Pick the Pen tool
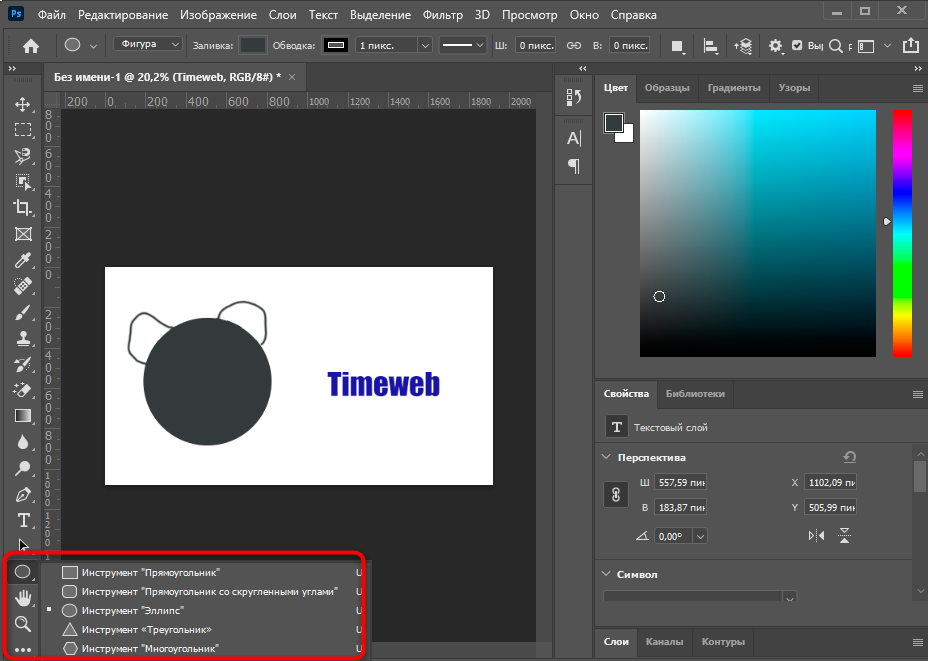Viewport: 928px width, 661px height. 22,494
